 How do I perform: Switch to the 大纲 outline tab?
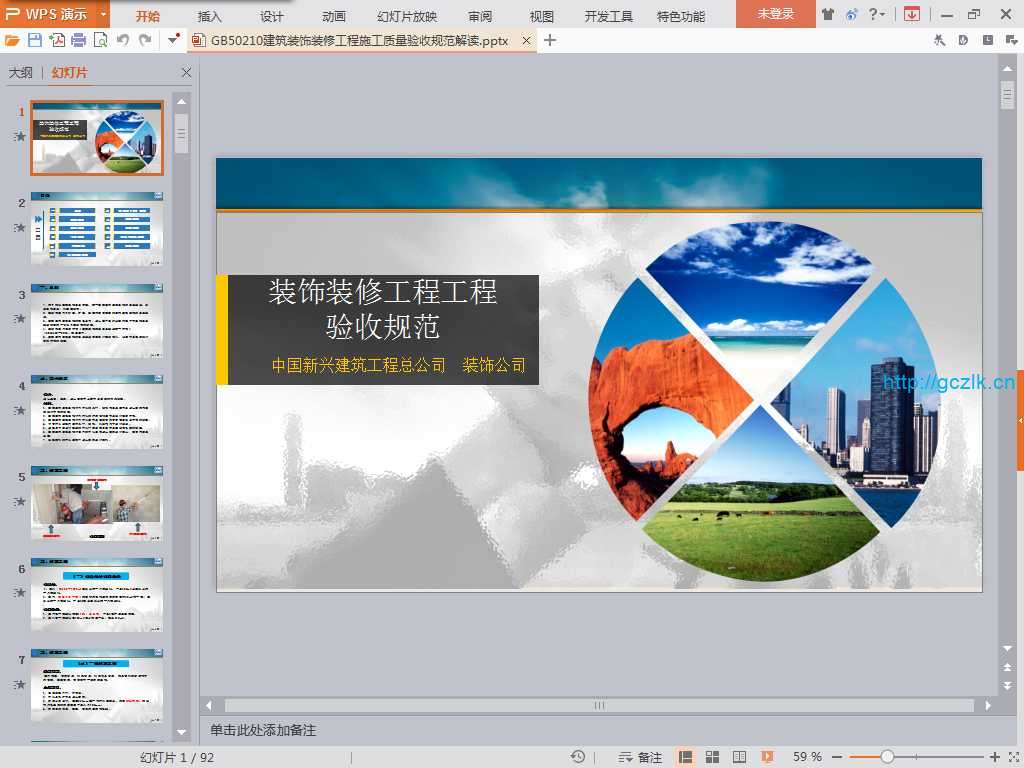[x=21, y=73]
